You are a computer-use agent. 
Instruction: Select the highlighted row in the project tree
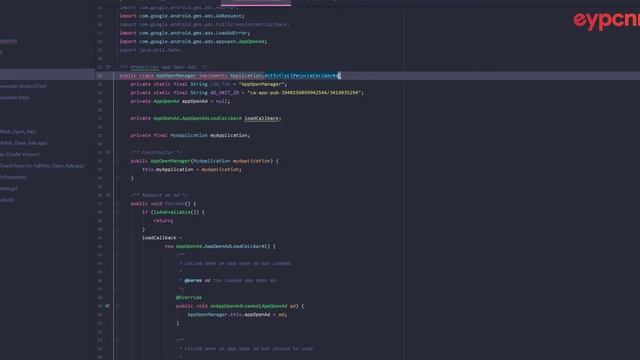coord(47,74)
